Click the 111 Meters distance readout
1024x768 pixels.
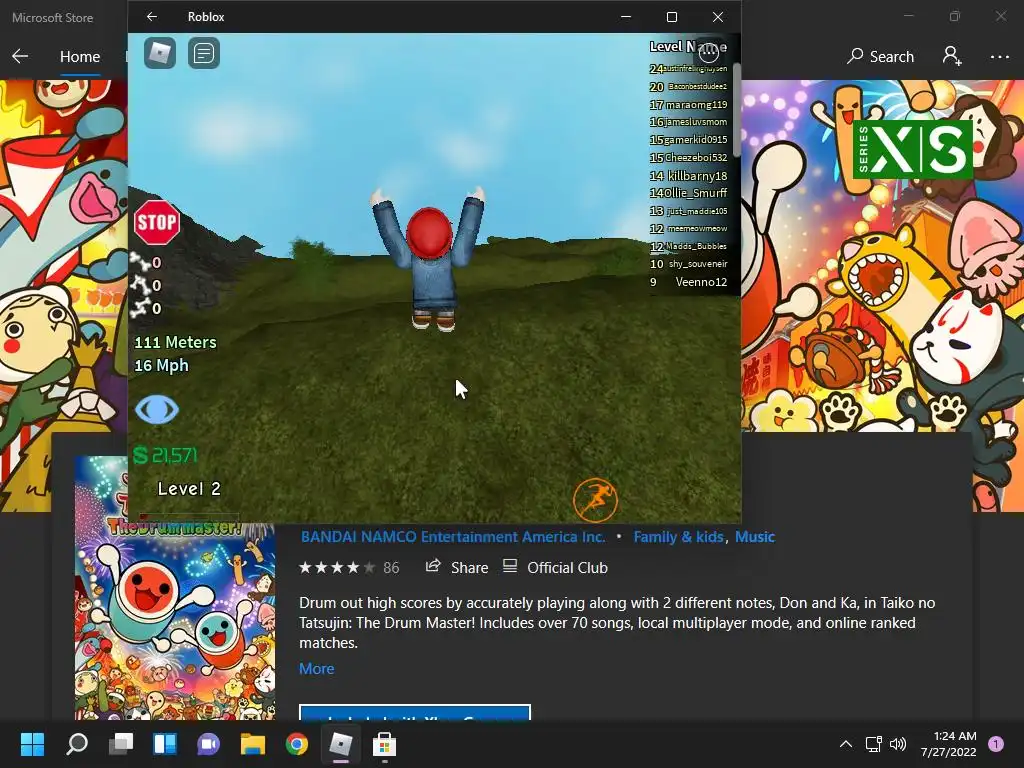coord(175,342)
